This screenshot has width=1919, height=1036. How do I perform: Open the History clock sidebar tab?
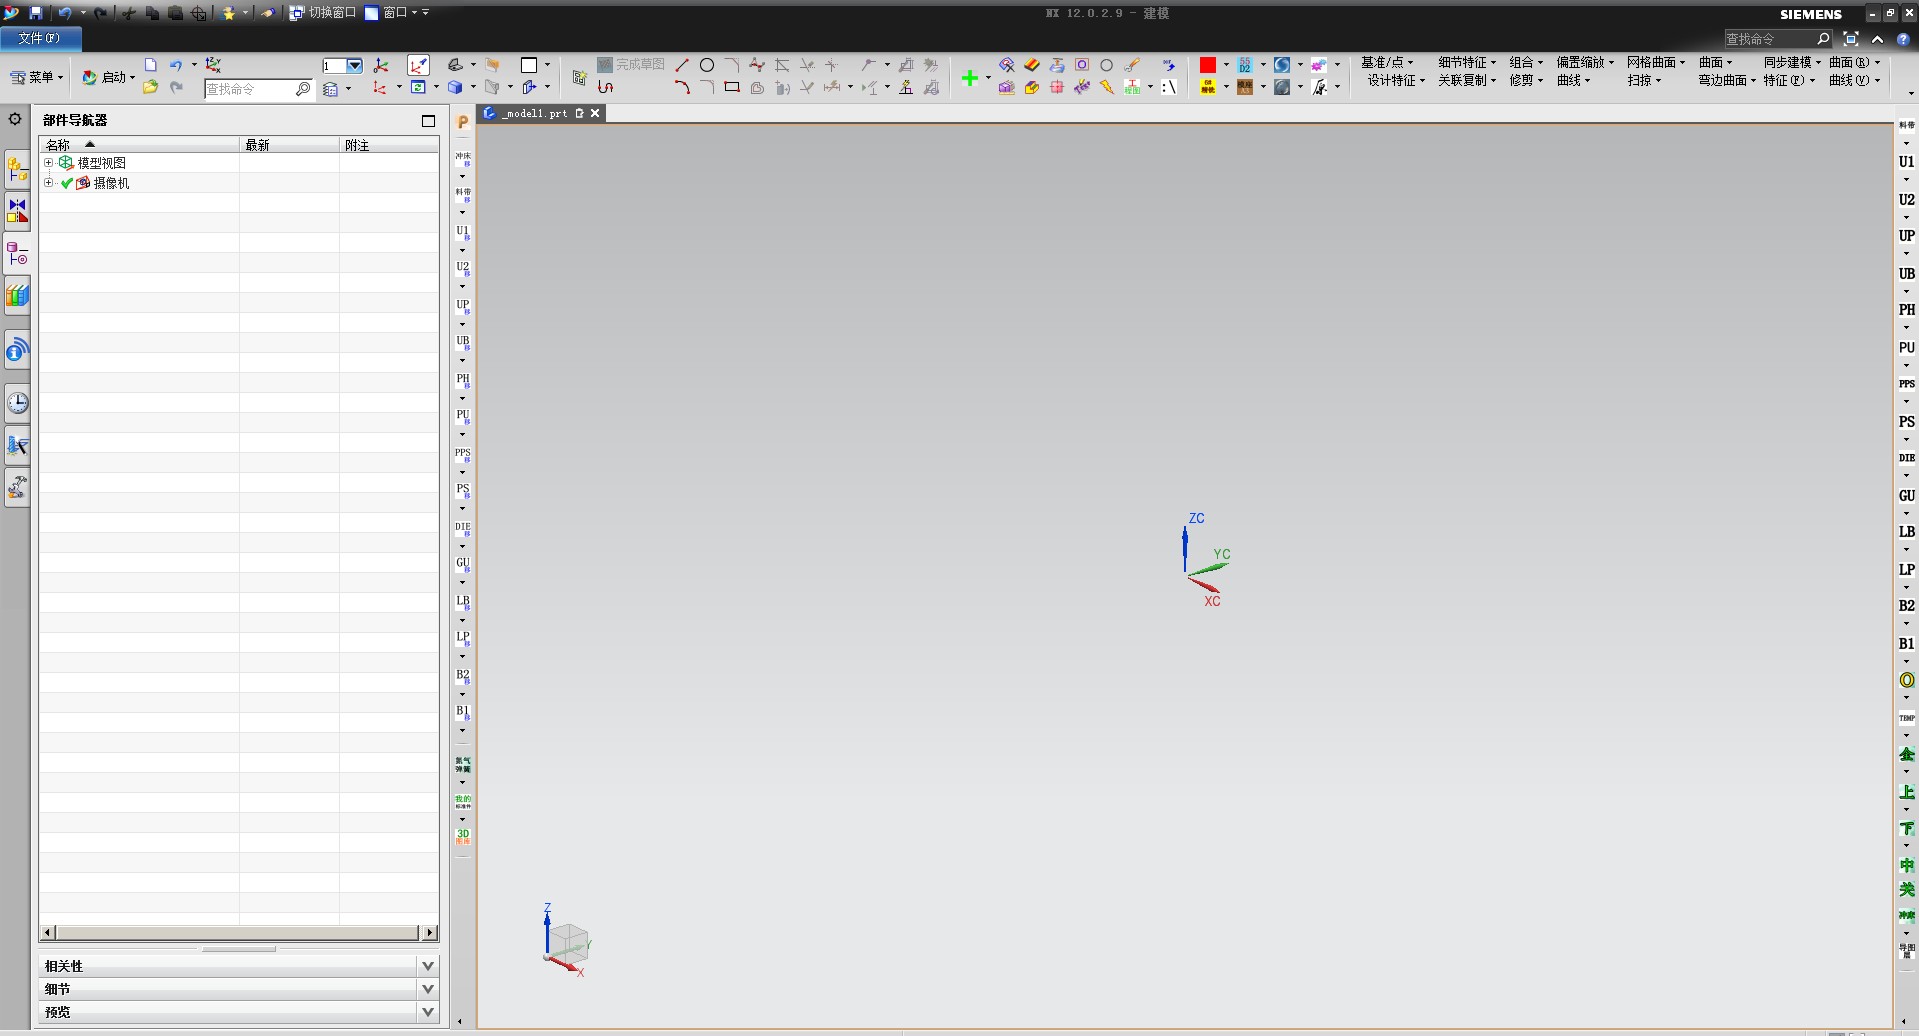tap(17, 403)
